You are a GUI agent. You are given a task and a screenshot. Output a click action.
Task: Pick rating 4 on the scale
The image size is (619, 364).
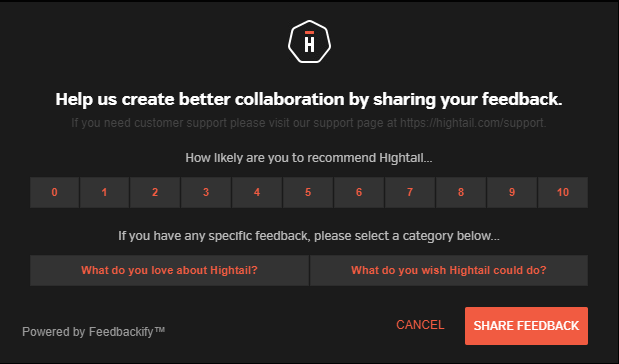(257, 192)
